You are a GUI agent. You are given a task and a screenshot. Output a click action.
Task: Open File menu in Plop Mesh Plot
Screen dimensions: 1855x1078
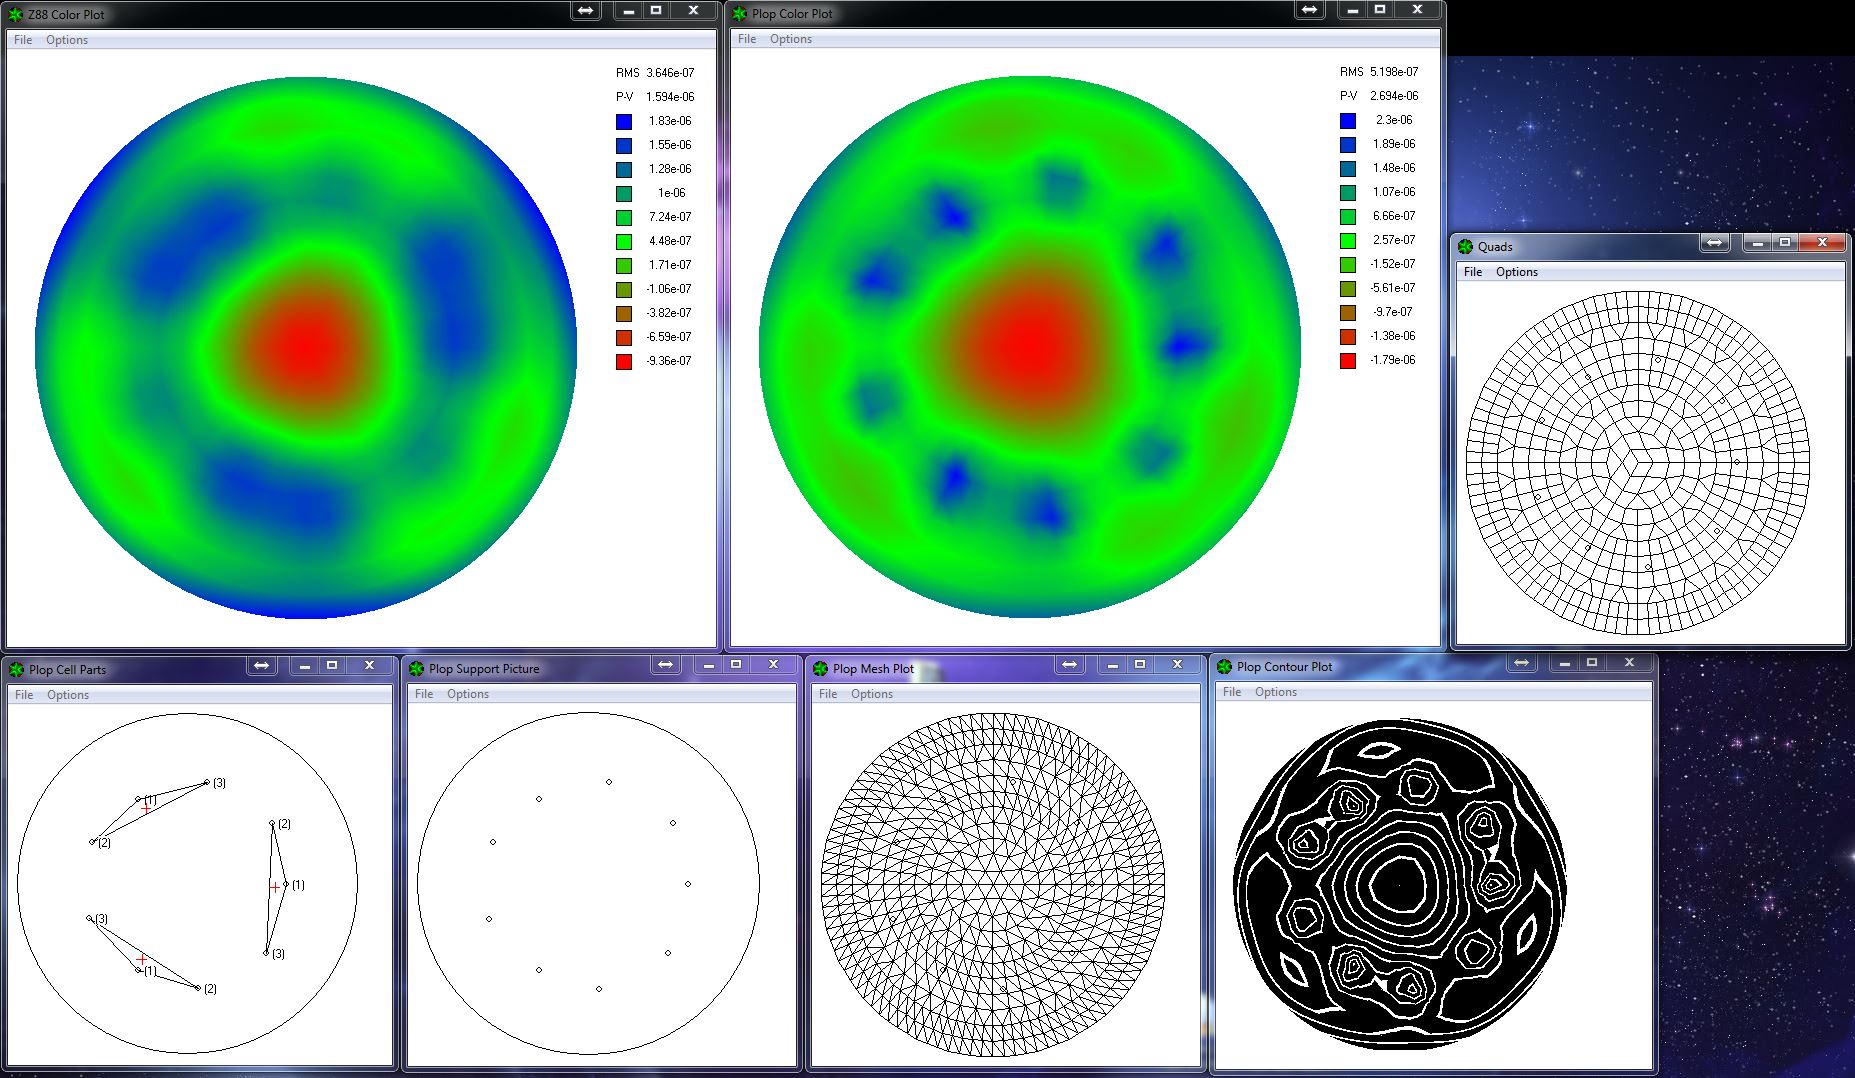click(x=828, y=694)
